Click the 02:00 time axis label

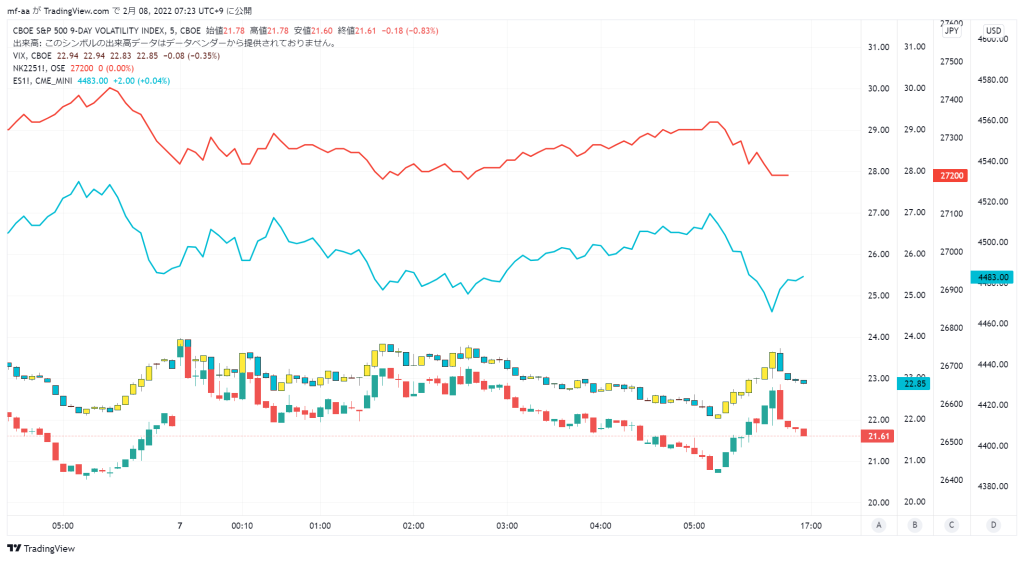pos(413,526)
